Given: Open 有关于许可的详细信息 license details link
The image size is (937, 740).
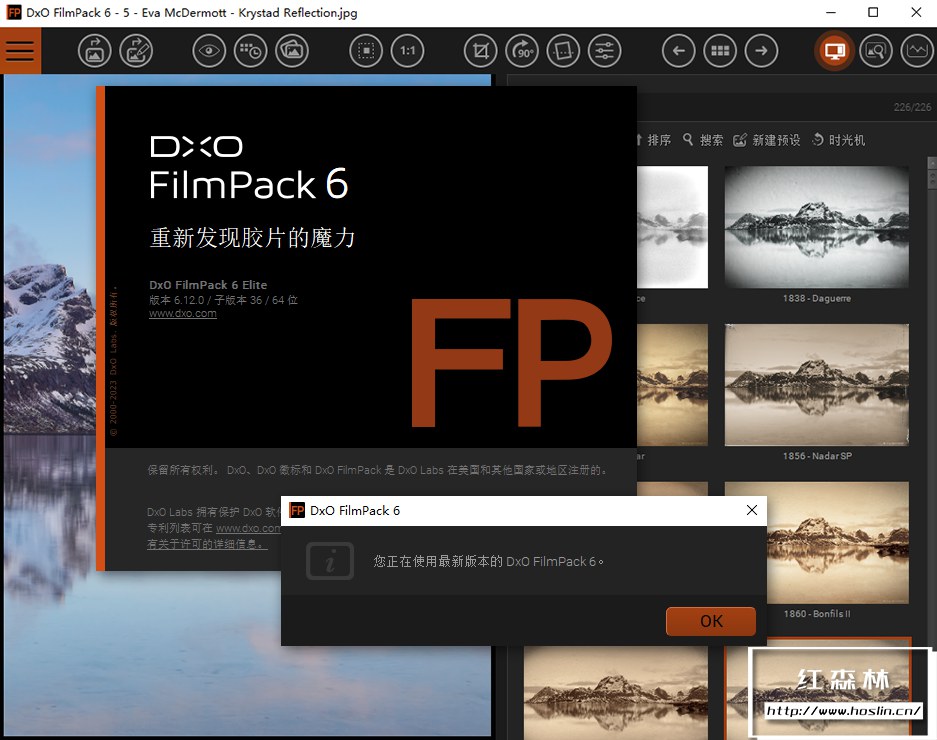Looking at the screenshot, I should click(207, 543).
